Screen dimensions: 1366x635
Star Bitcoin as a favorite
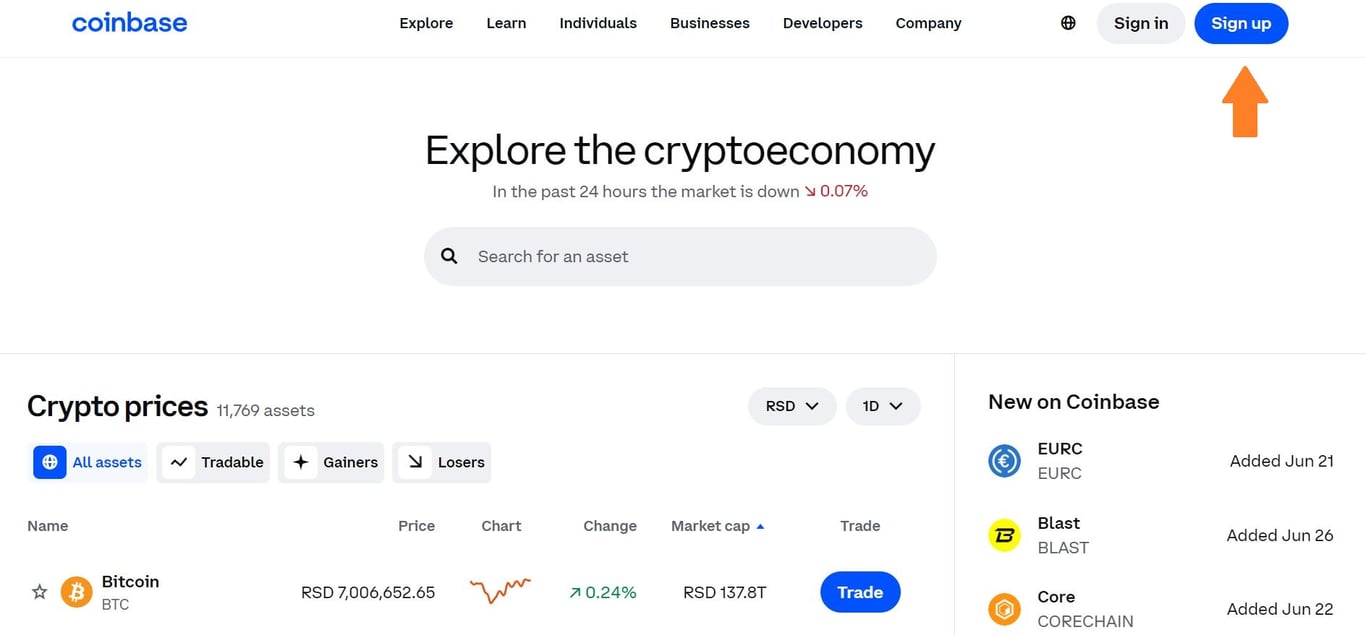point(38,592)
